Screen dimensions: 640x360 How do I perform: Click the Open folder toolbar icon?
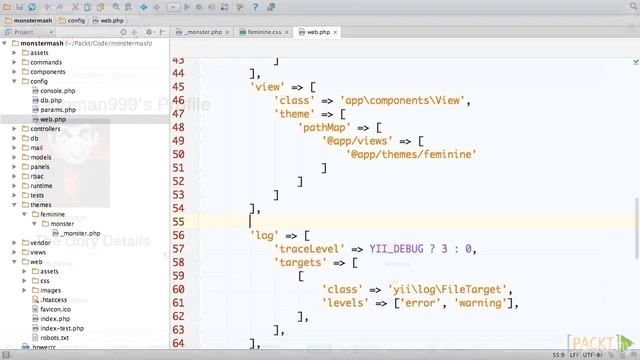(7, 7)
